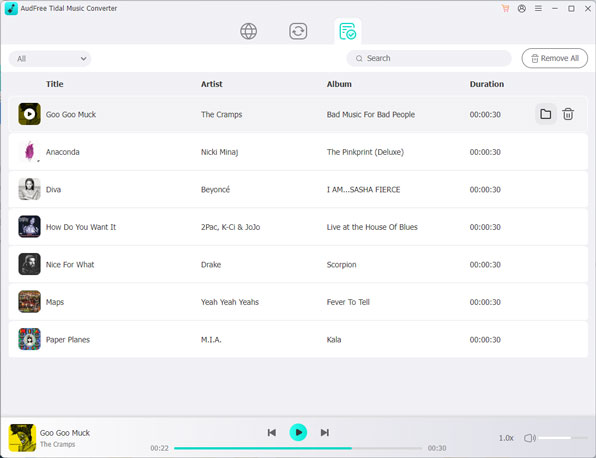The height and width of the screenshot is (458, 596).
Task: Sort by the Album column header
Action: pyautogui.click(x=339, y=84)
